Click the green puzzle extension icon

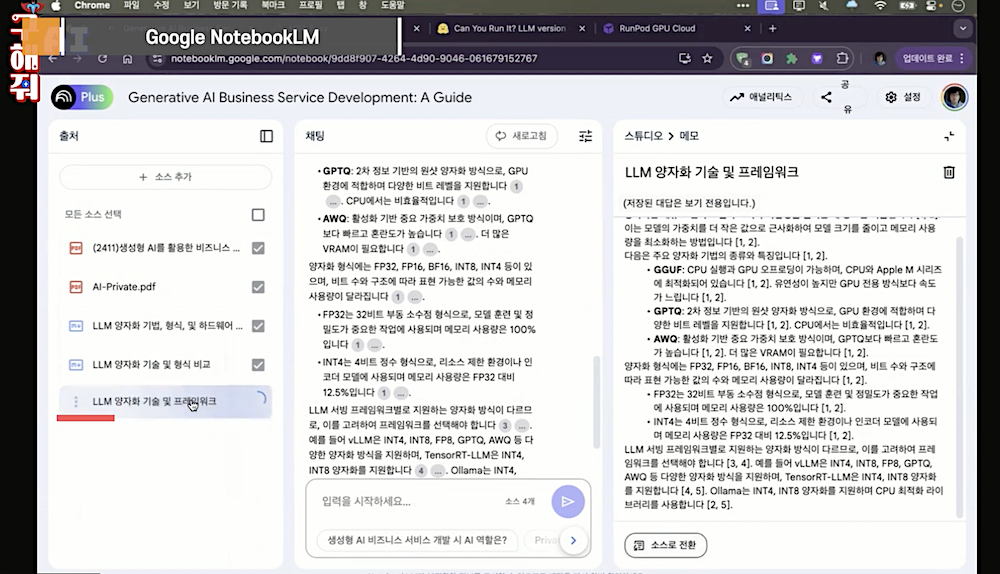coord(791,59)
